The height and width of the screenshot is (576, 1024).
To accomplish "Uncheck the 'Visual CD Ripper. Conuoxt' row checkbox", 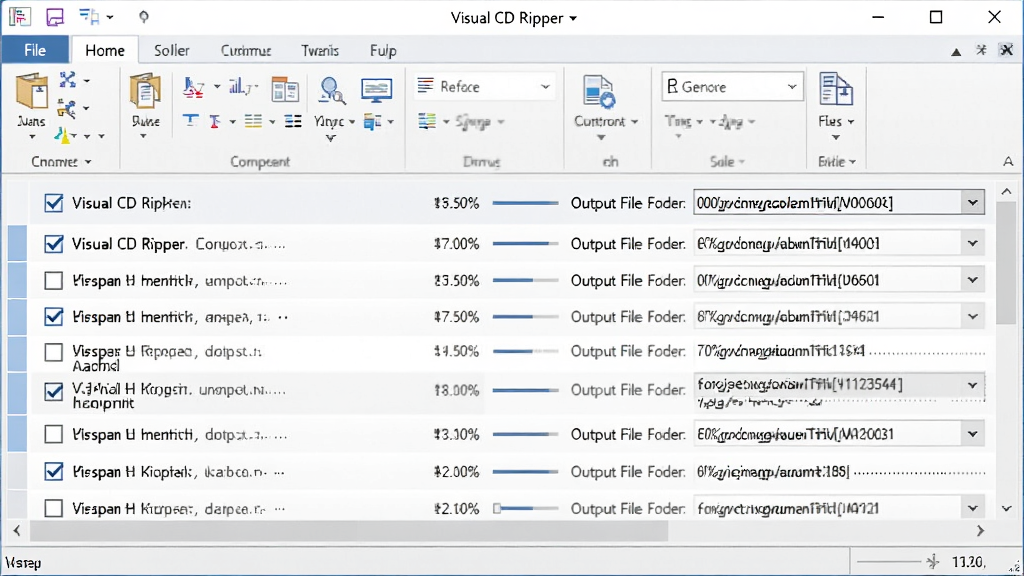I will (54, 244).
